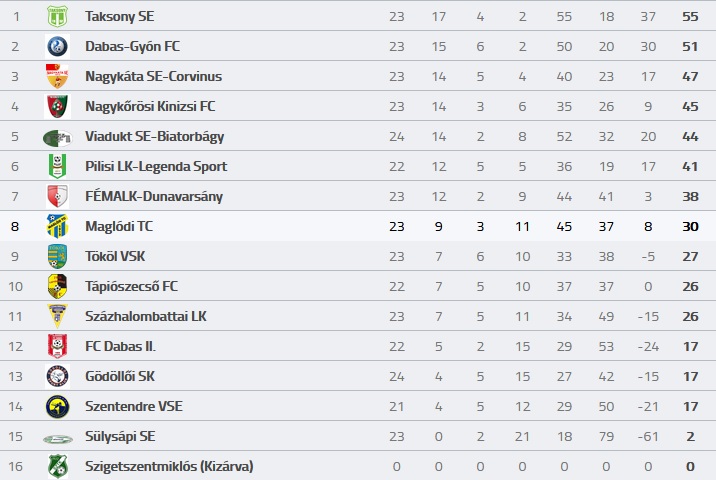Image resolution: width=716 pixels, height=480 pixels.
Task: Click the Maglódi TC blue-yellow crest
Action: coord(58,226)
